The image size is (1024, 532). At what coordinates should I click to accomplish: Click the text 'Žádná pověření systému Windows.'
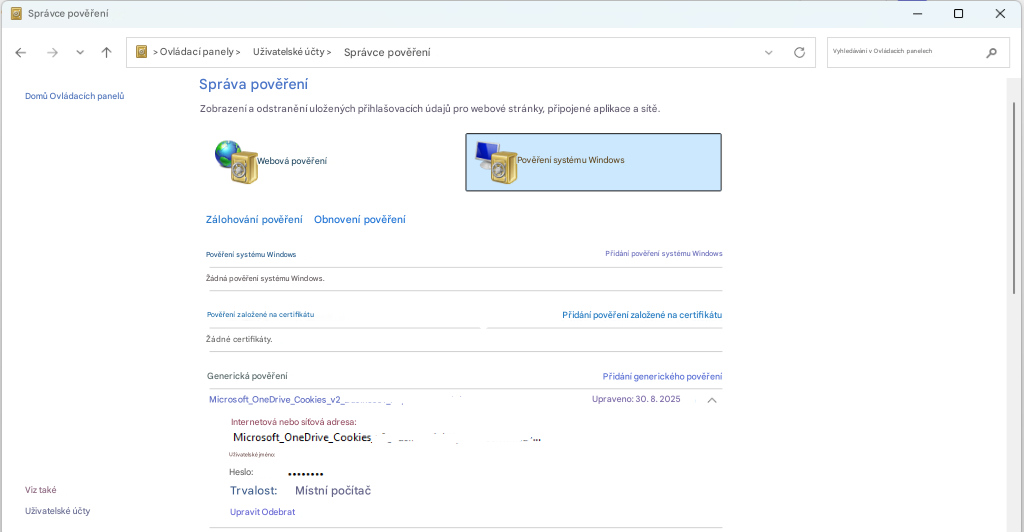(265, 279)
